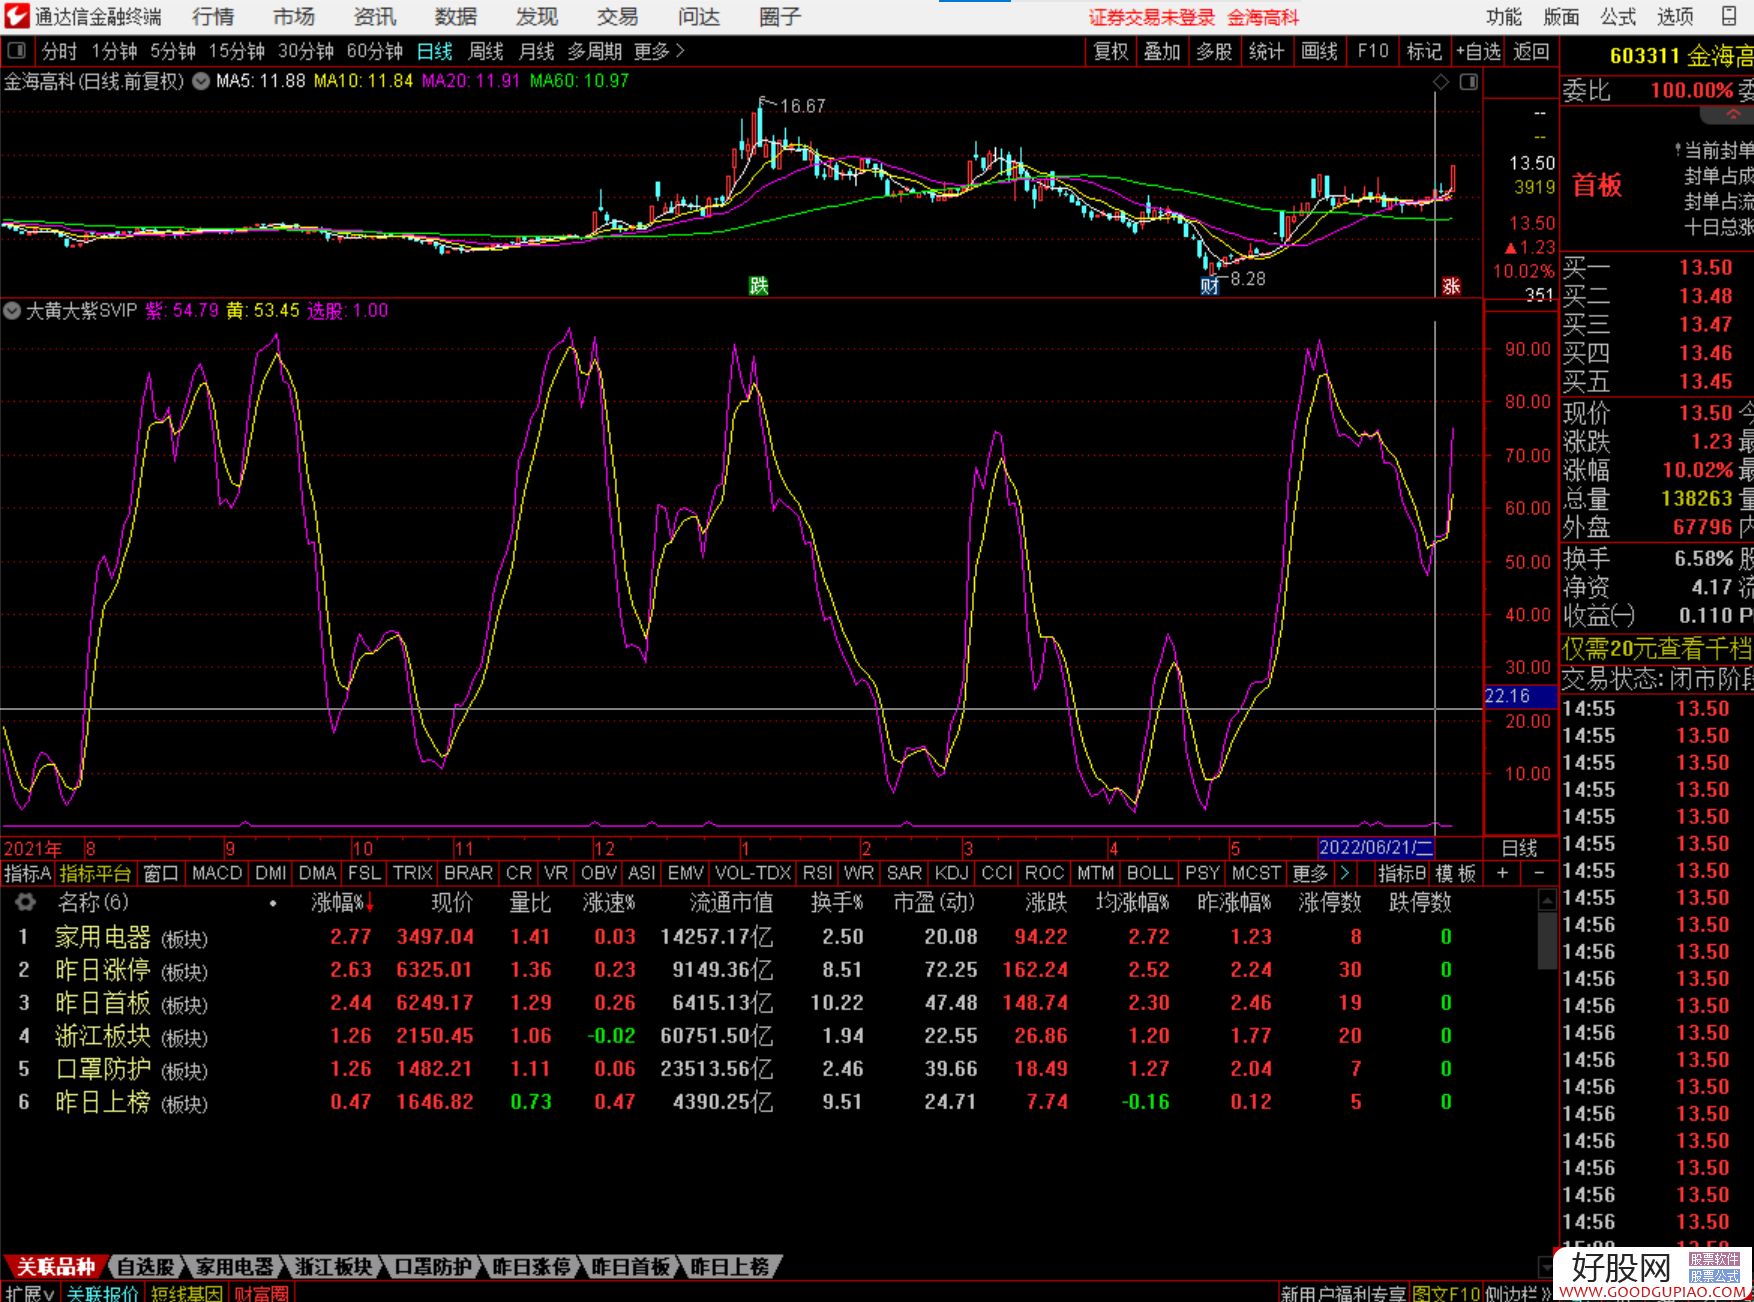The image size is (1754, 1302).
Task: Select the KDJ indicator tab
Action: coord(951,873)
